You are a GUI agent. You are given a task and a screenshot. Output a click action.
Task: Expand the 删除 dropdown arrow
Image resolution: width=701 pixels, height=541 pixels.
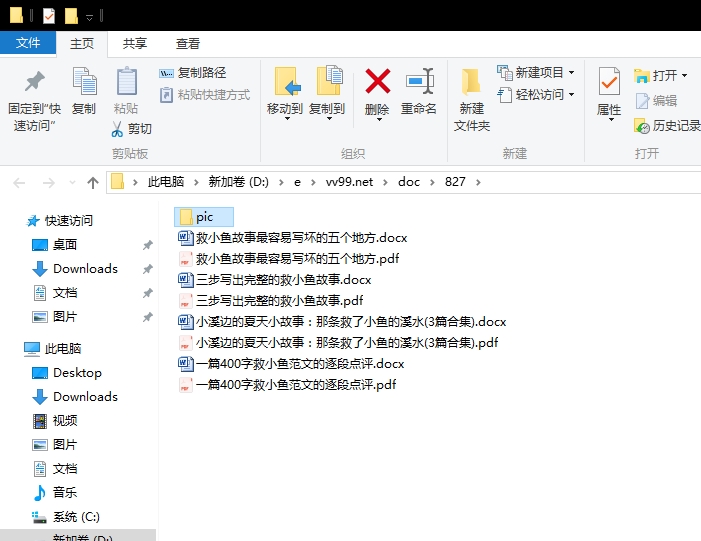point(378,120)
